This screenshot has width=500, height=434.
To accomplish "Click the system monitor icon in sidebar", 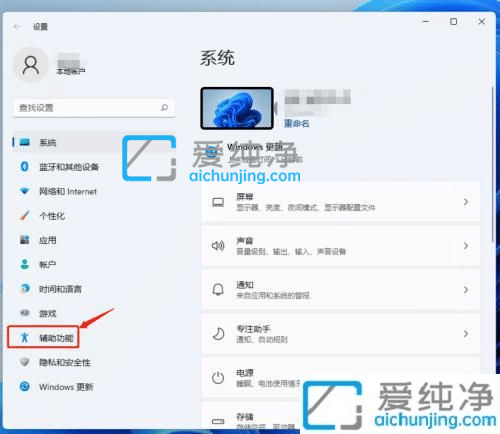I will click(25, 142).
